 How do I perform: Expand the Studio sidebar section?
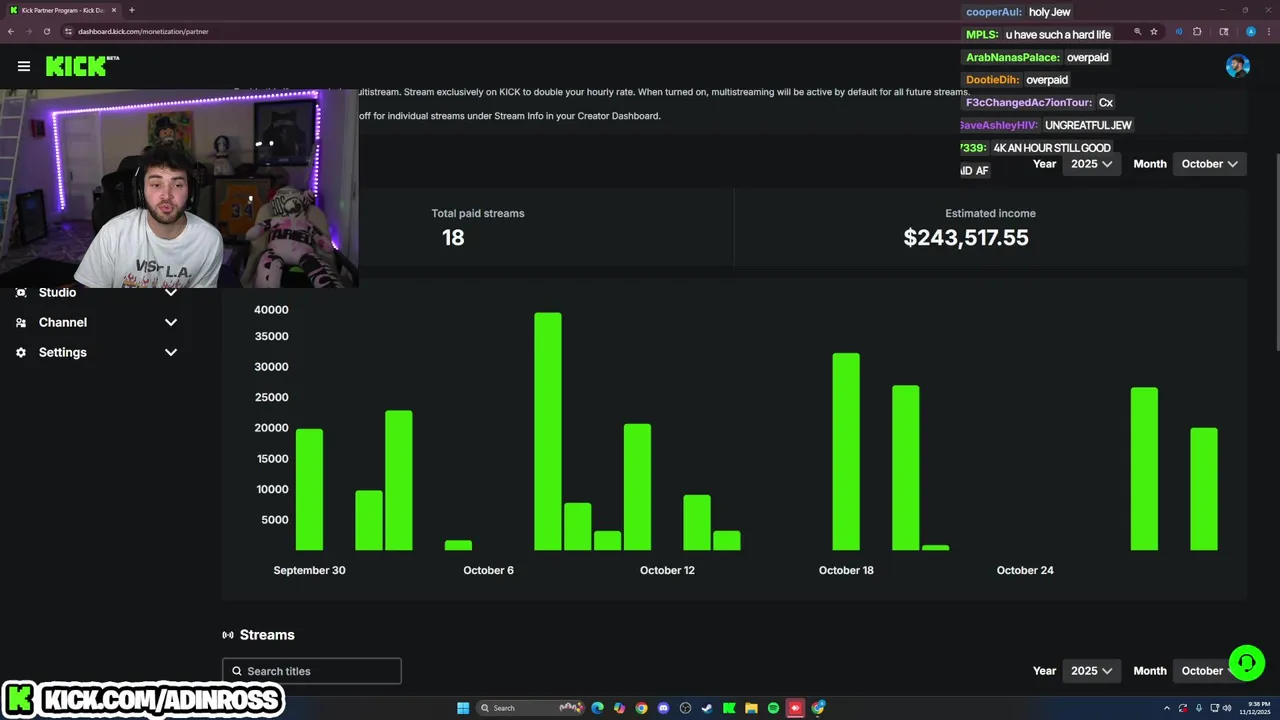[171, 292]
